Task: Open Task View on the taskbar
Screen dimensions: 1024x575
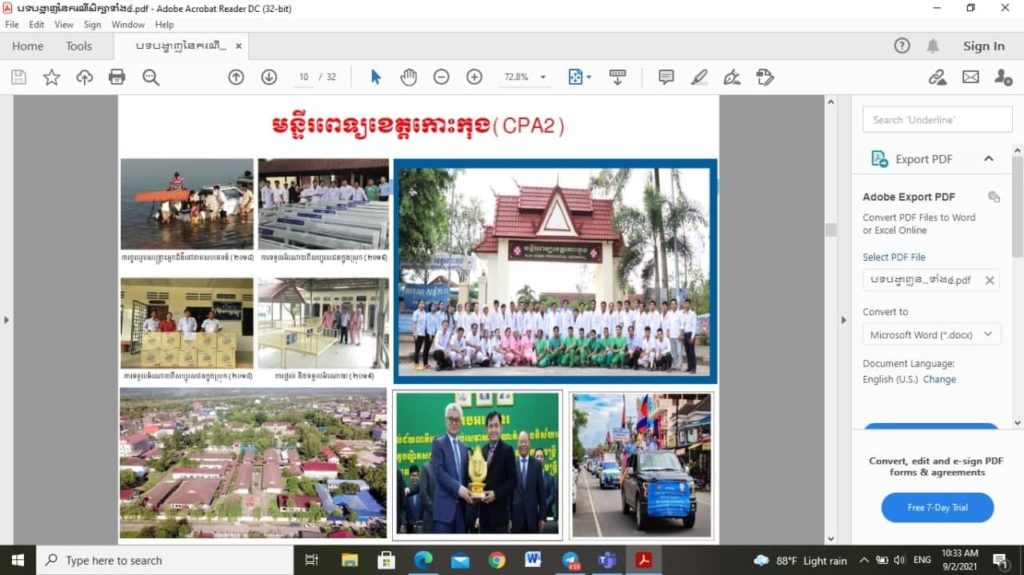Action: tap(312, 560)
